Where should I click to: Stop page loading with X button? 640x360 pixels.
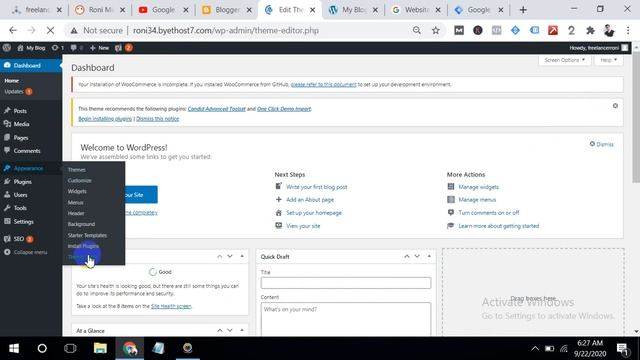(50, 30)
